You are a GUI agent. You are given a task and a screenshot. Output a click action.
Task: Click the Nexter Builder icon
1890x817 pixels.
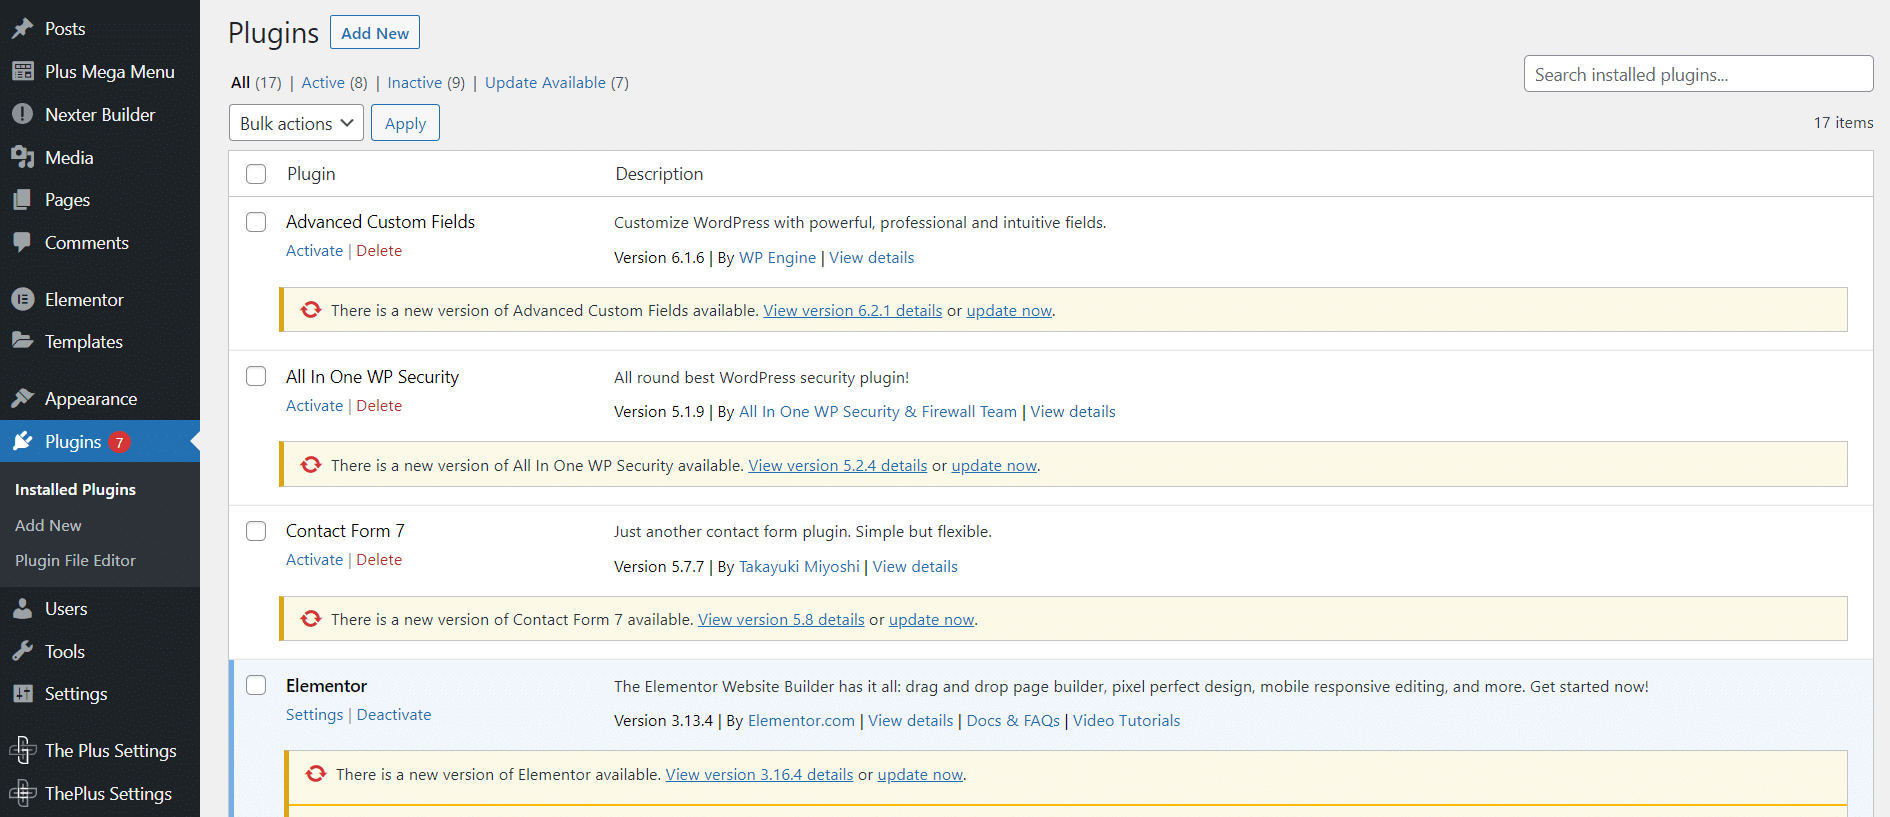tap(22, 115)
